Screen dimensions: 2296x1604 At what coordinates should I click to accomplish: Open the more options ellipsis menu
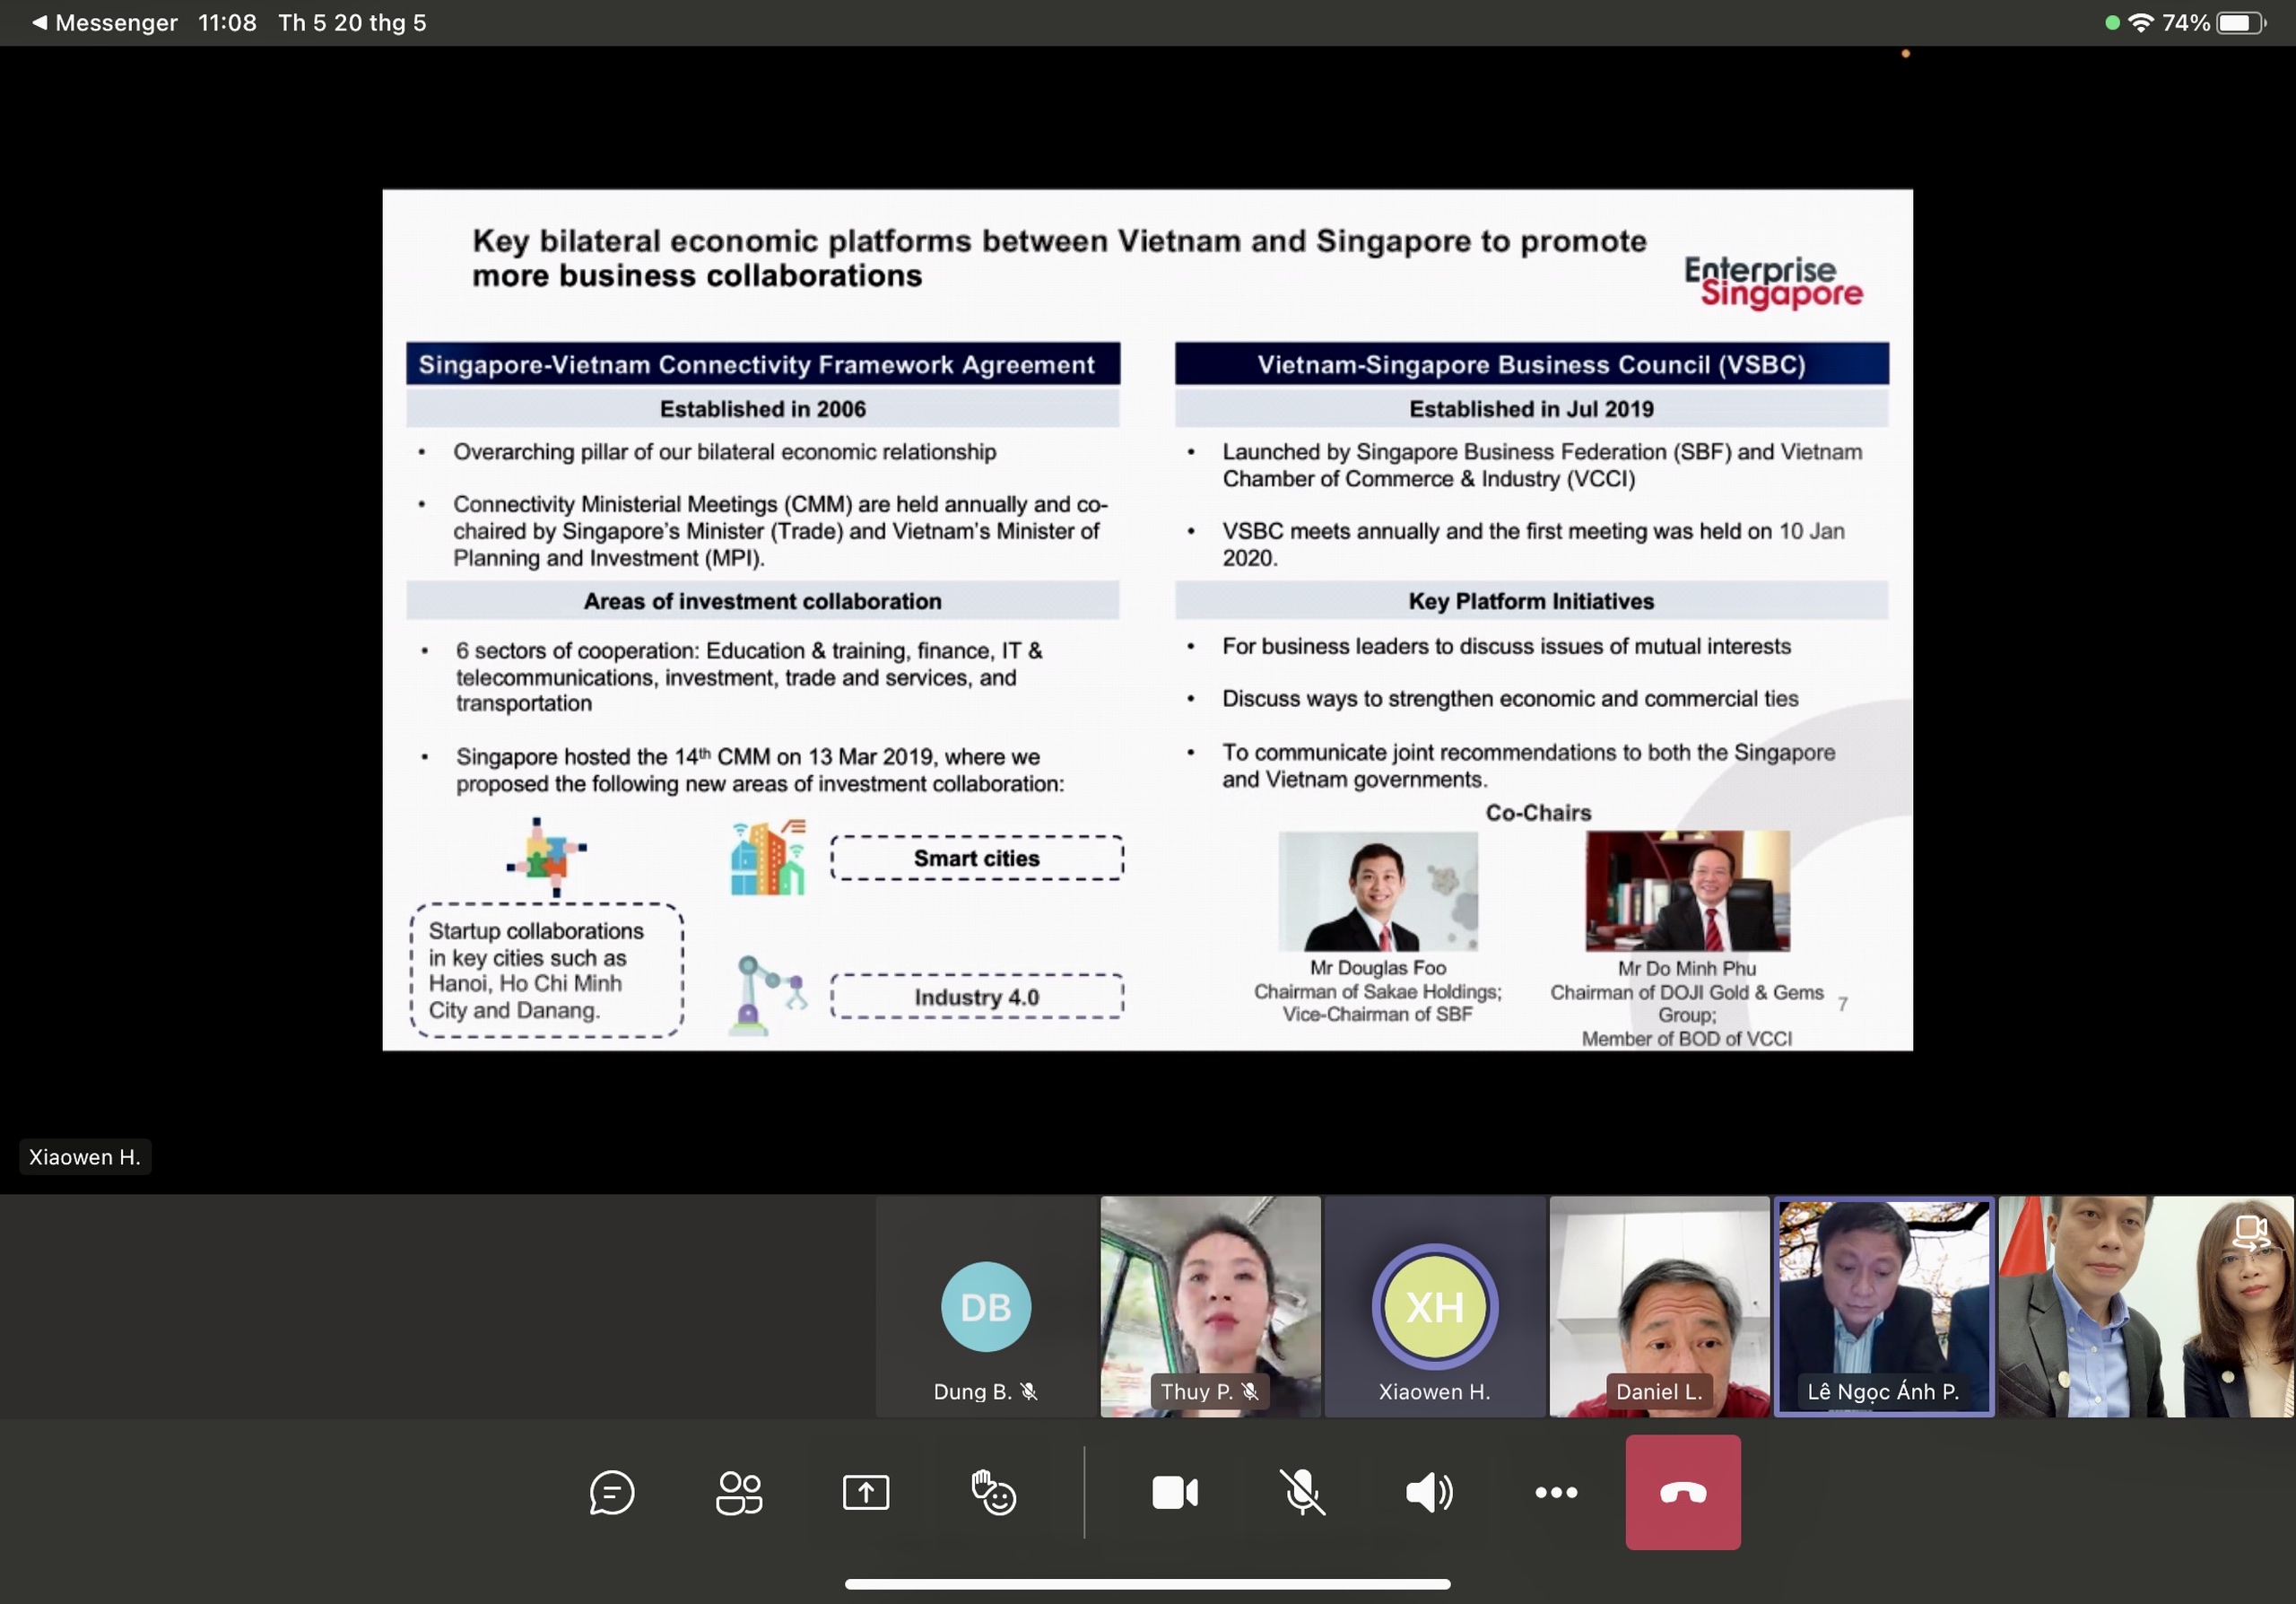(x=1556, y=1492)
